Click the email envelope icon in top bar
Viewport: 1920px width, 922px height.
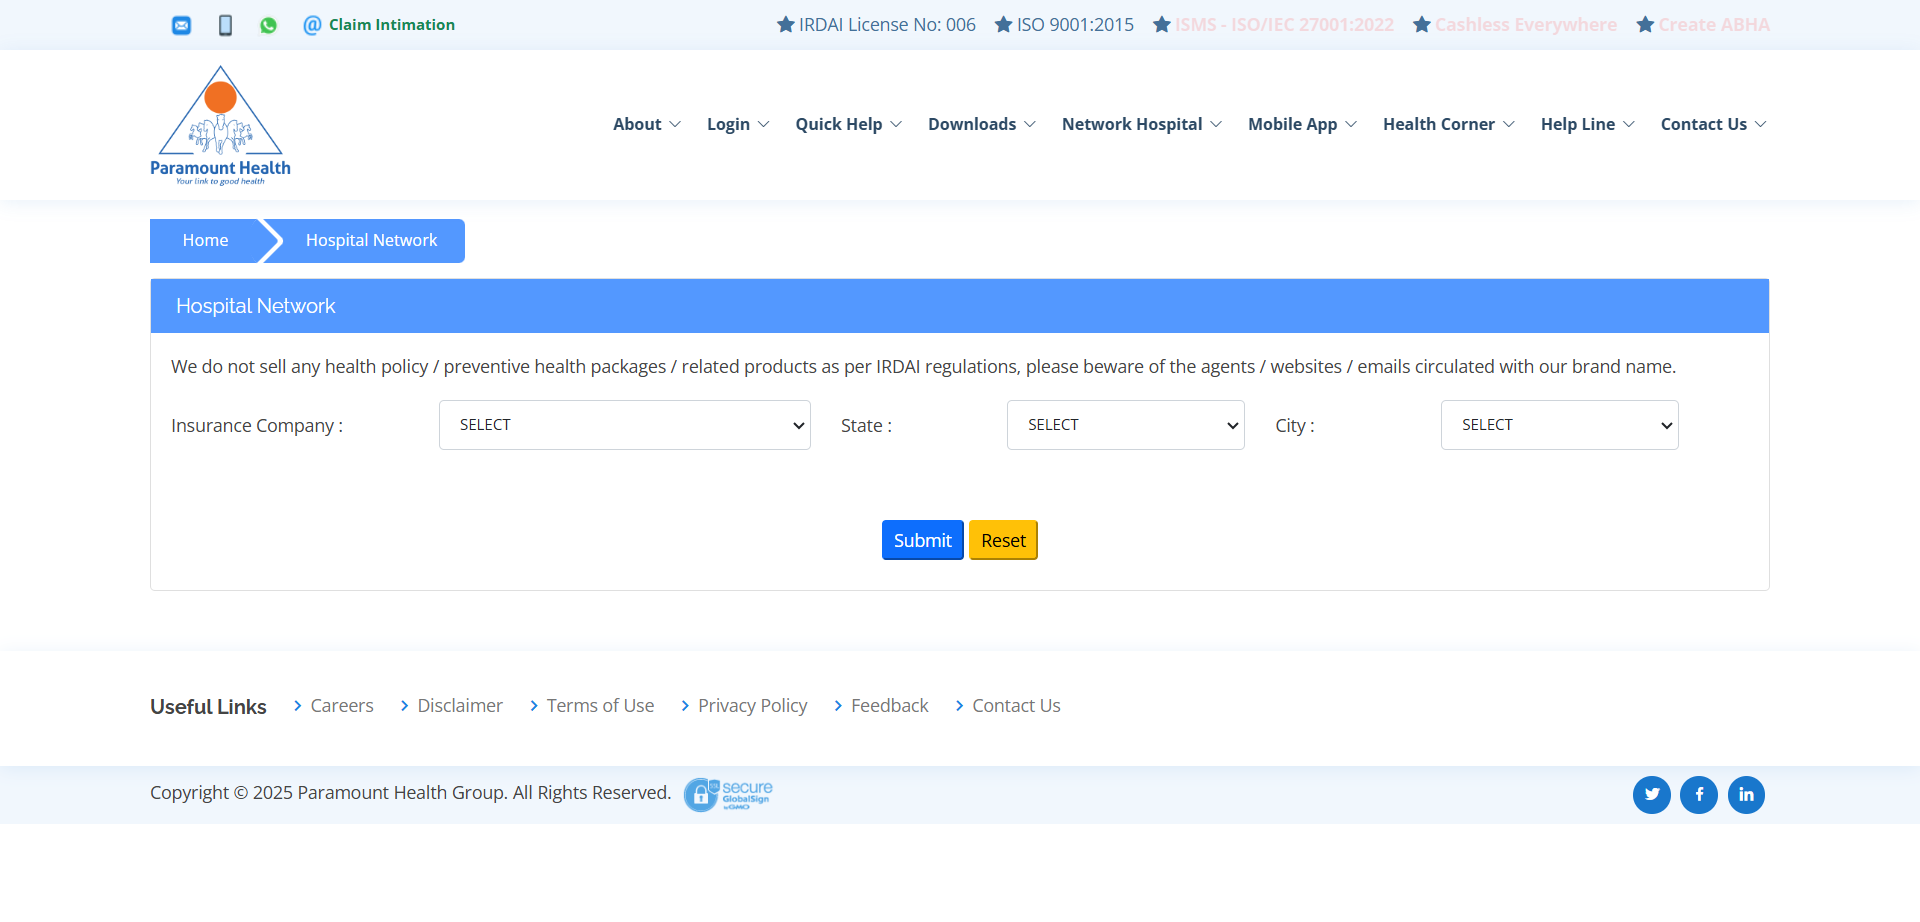pos(181,25)
